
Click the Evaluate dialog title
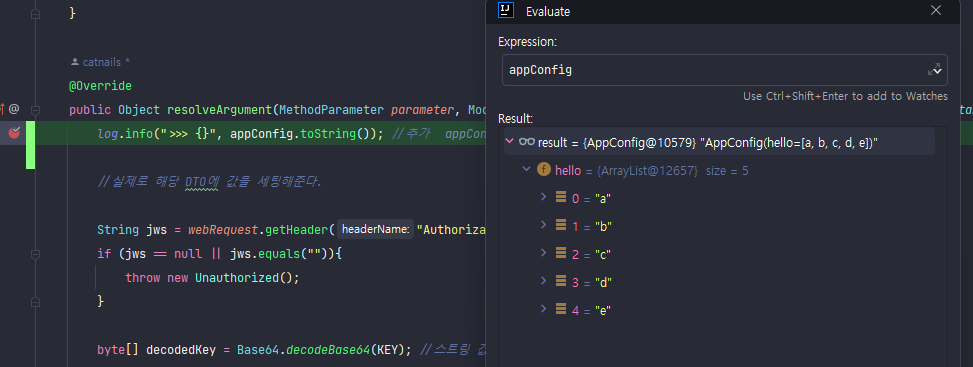click(548, 11)
